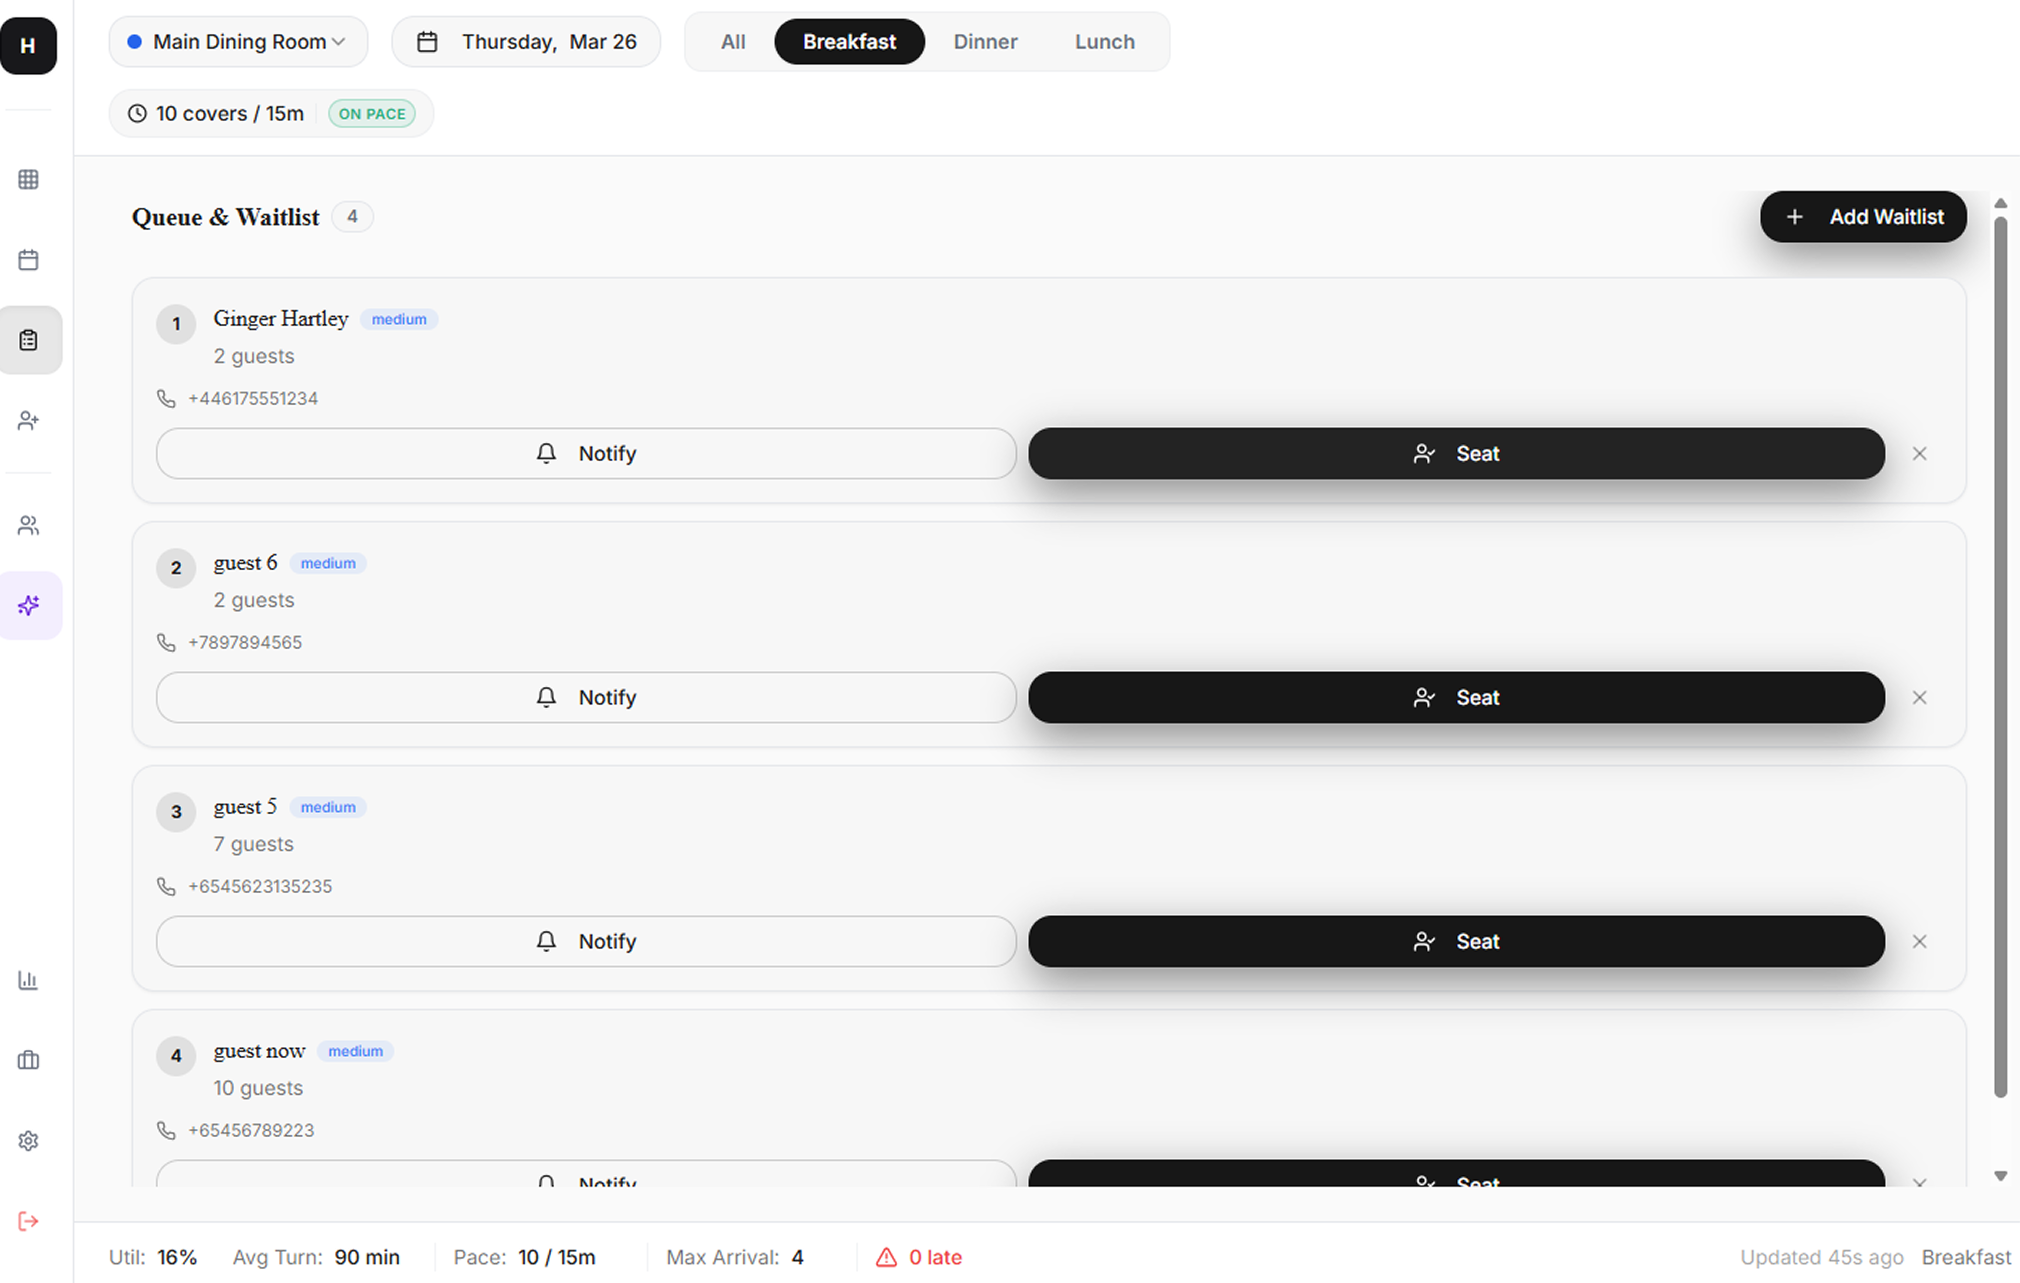This screenshot has width=2020, height=1283.
Task: Open the add guest sidebar icon
Action: coord(28,420)
